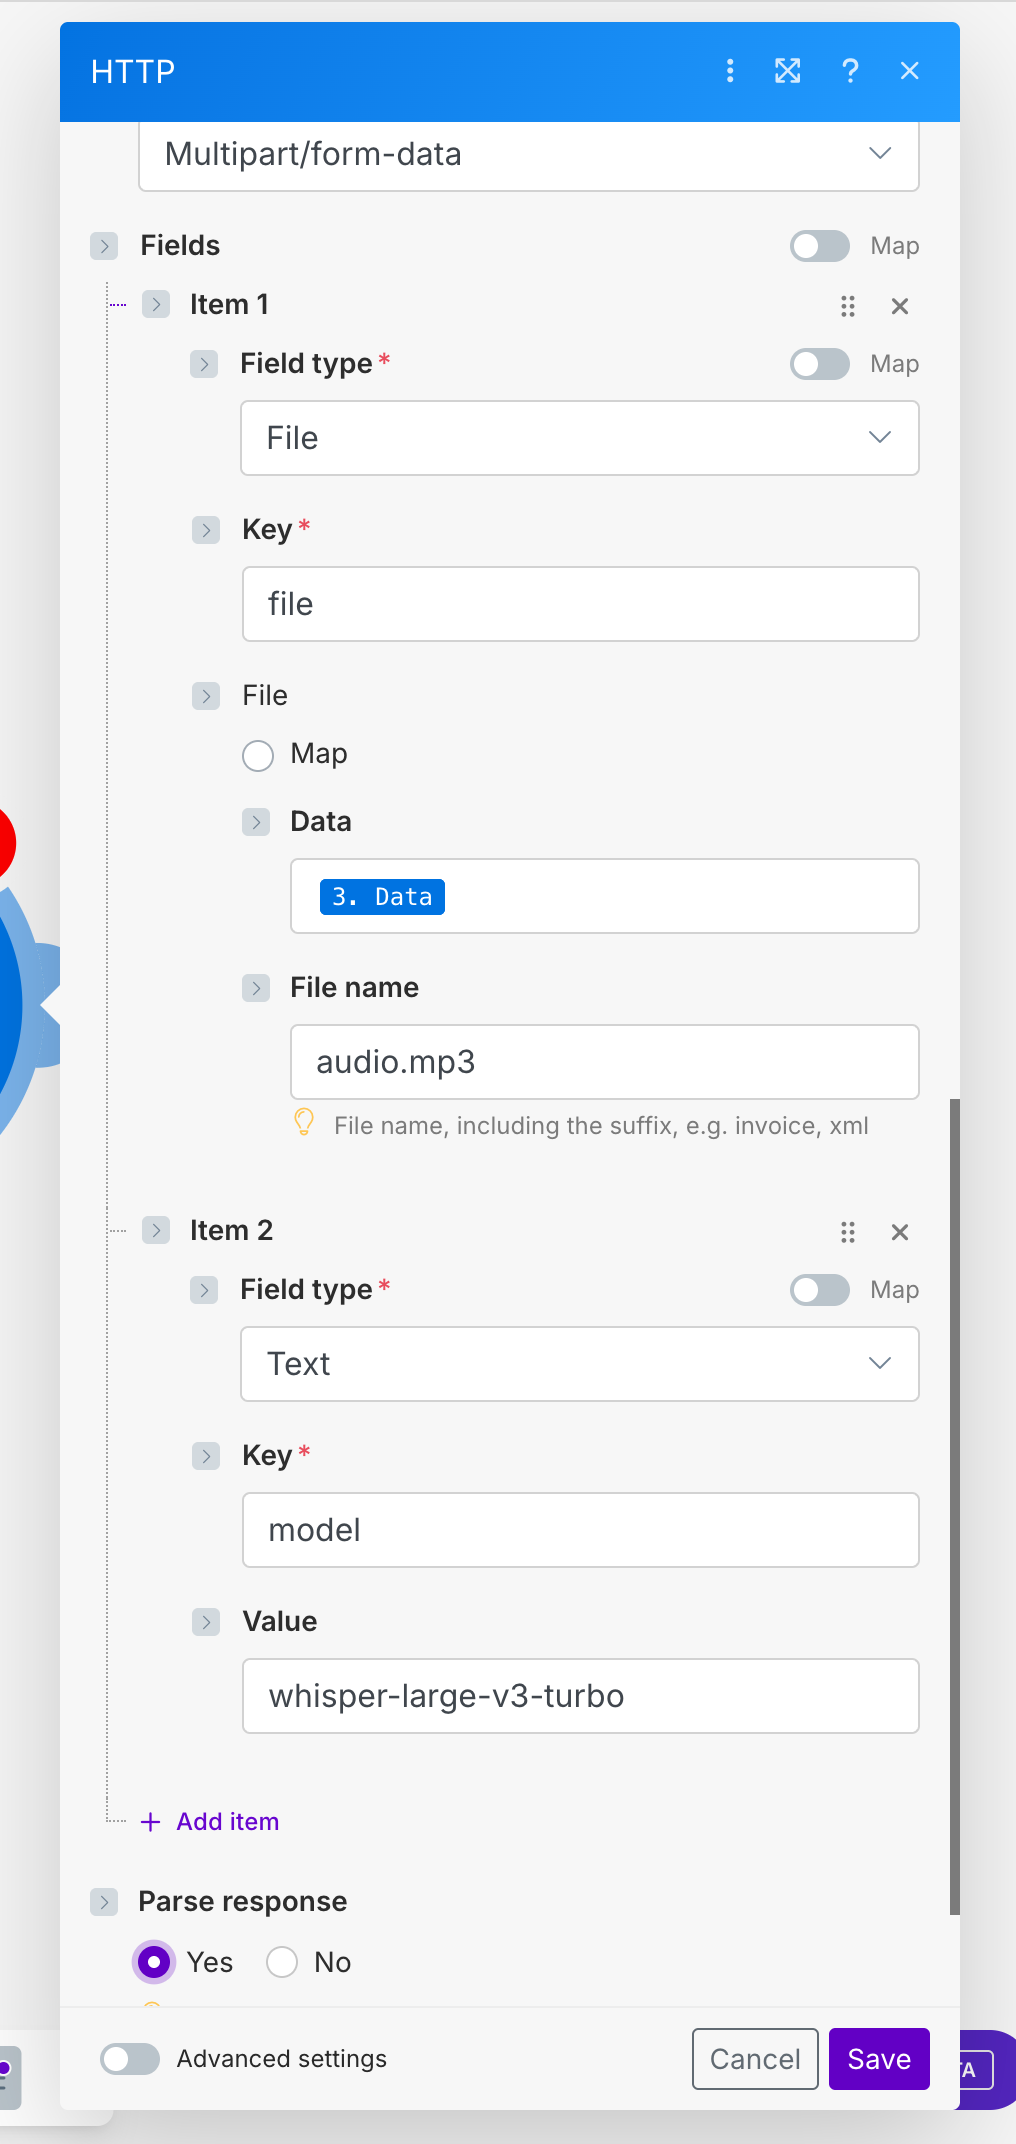Click the Value field whisper-large-v3-turbo

[581, 1696]
